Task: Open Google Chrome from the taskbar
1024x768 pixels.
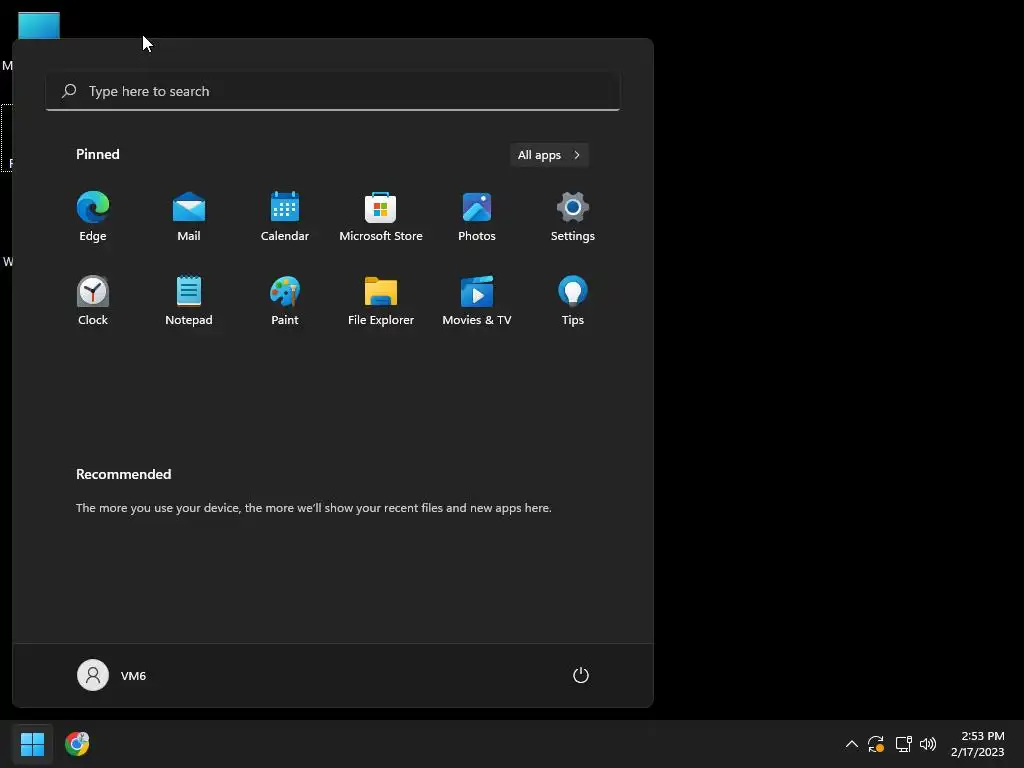Action: coord(77,744)
